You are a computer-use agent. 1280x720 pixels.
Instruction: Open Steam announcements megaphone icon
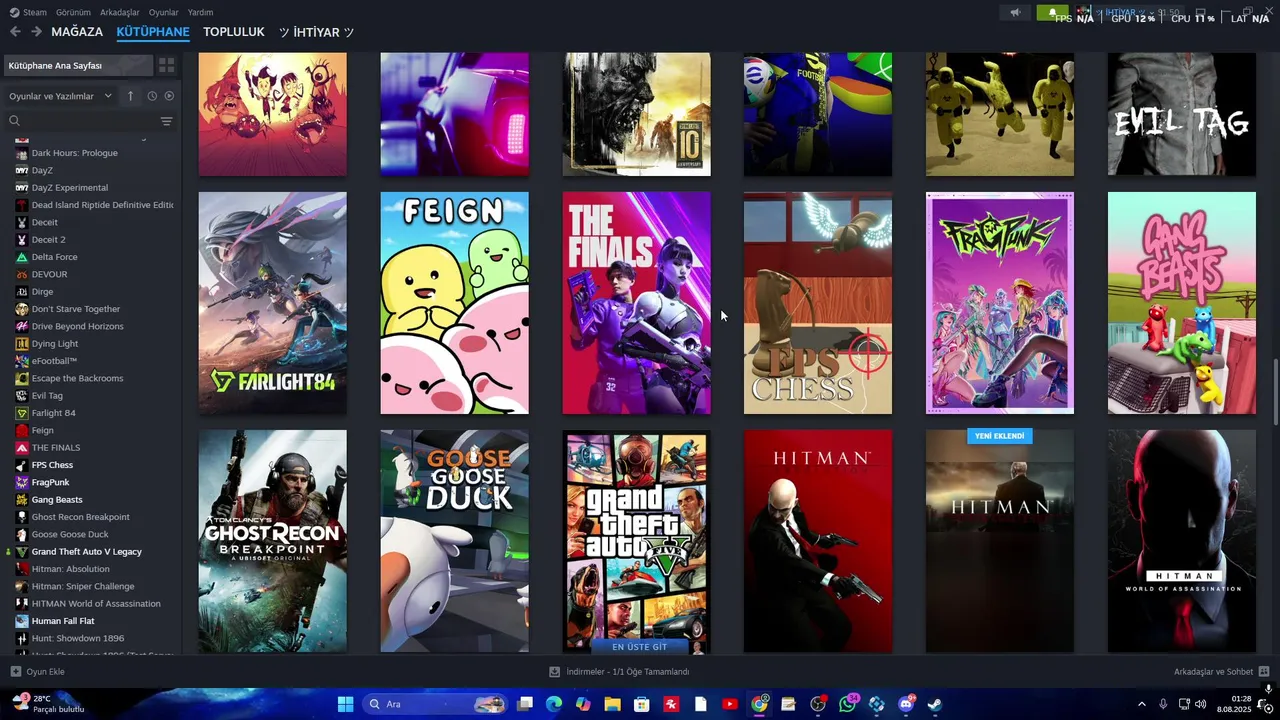click(x=1015, y=13)
